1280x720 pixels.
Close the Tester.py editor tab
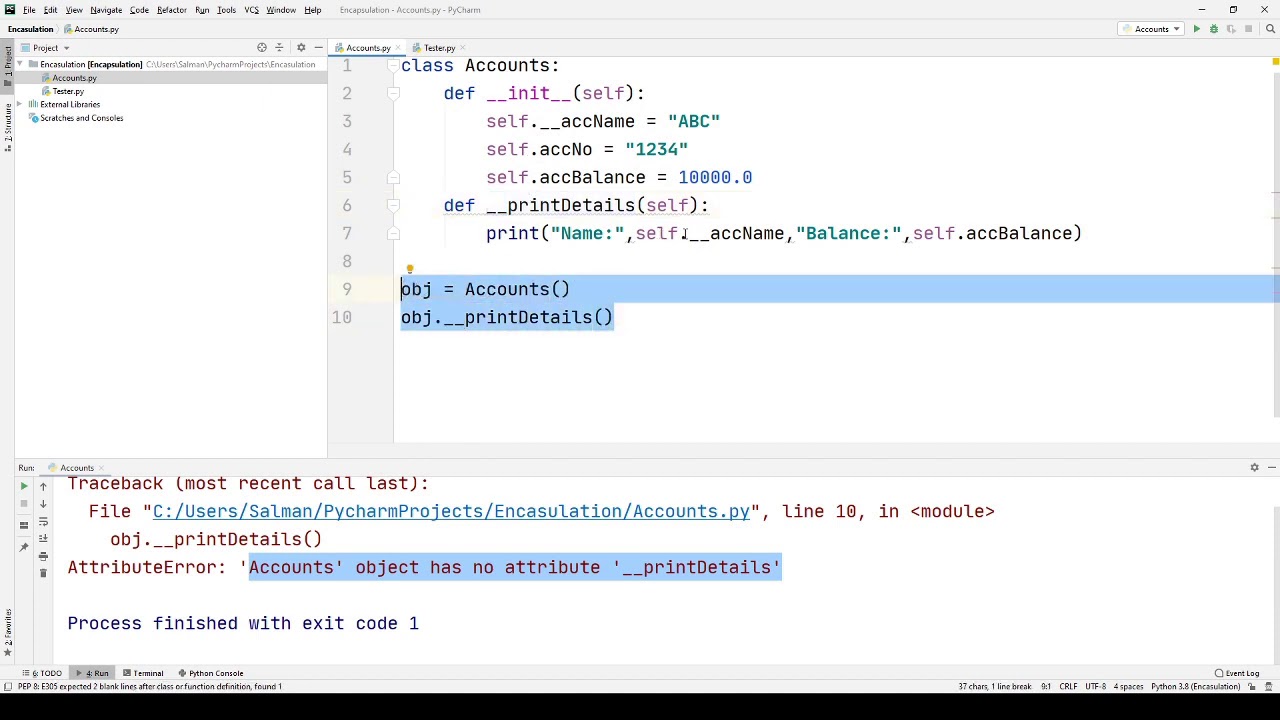click(x=462, y=48)
